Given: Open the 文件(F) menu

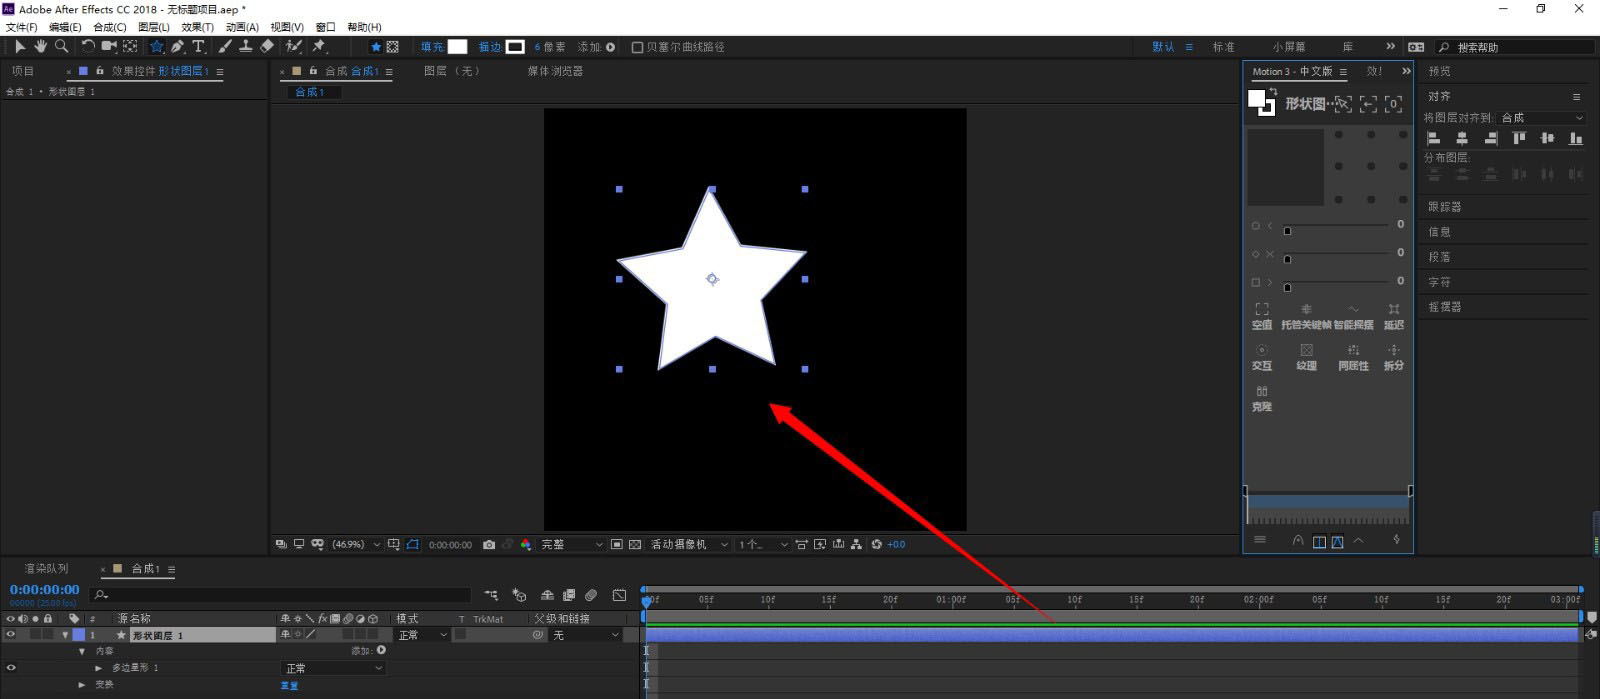Looking at the screenshot, I should pos(22,27).
